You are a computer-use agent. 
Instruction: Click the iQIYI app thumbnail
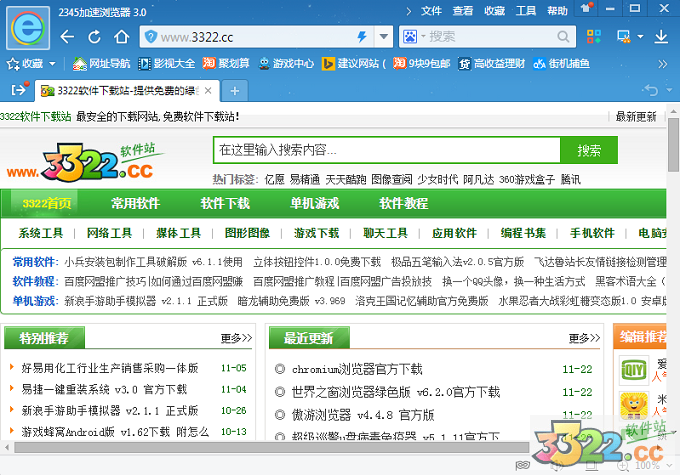tap(634, 370)
